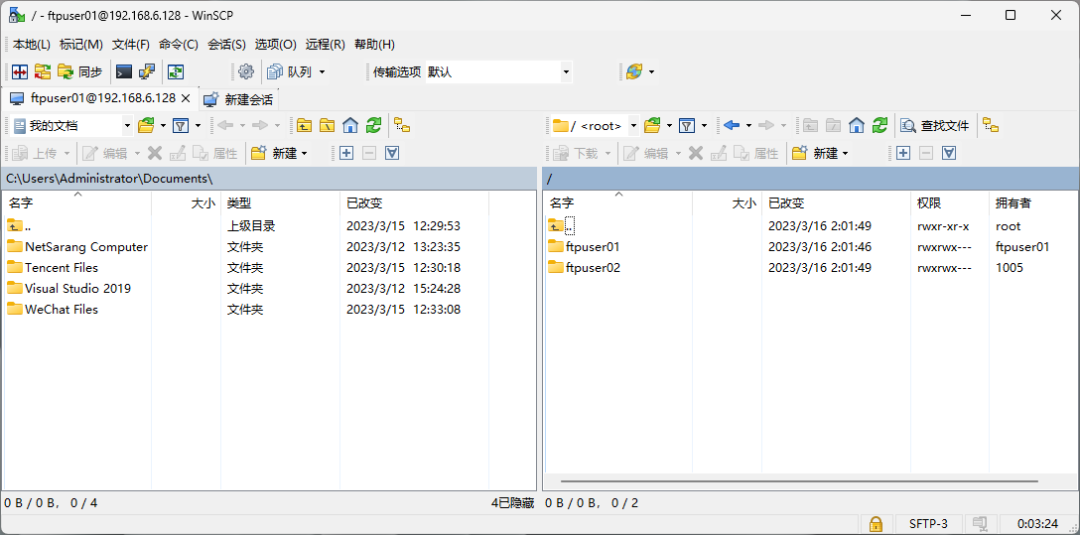Click the local panel 新建 button
The width and height of the screenshot is (1080, 535).
pyautogui.click(x=279, y=154)
